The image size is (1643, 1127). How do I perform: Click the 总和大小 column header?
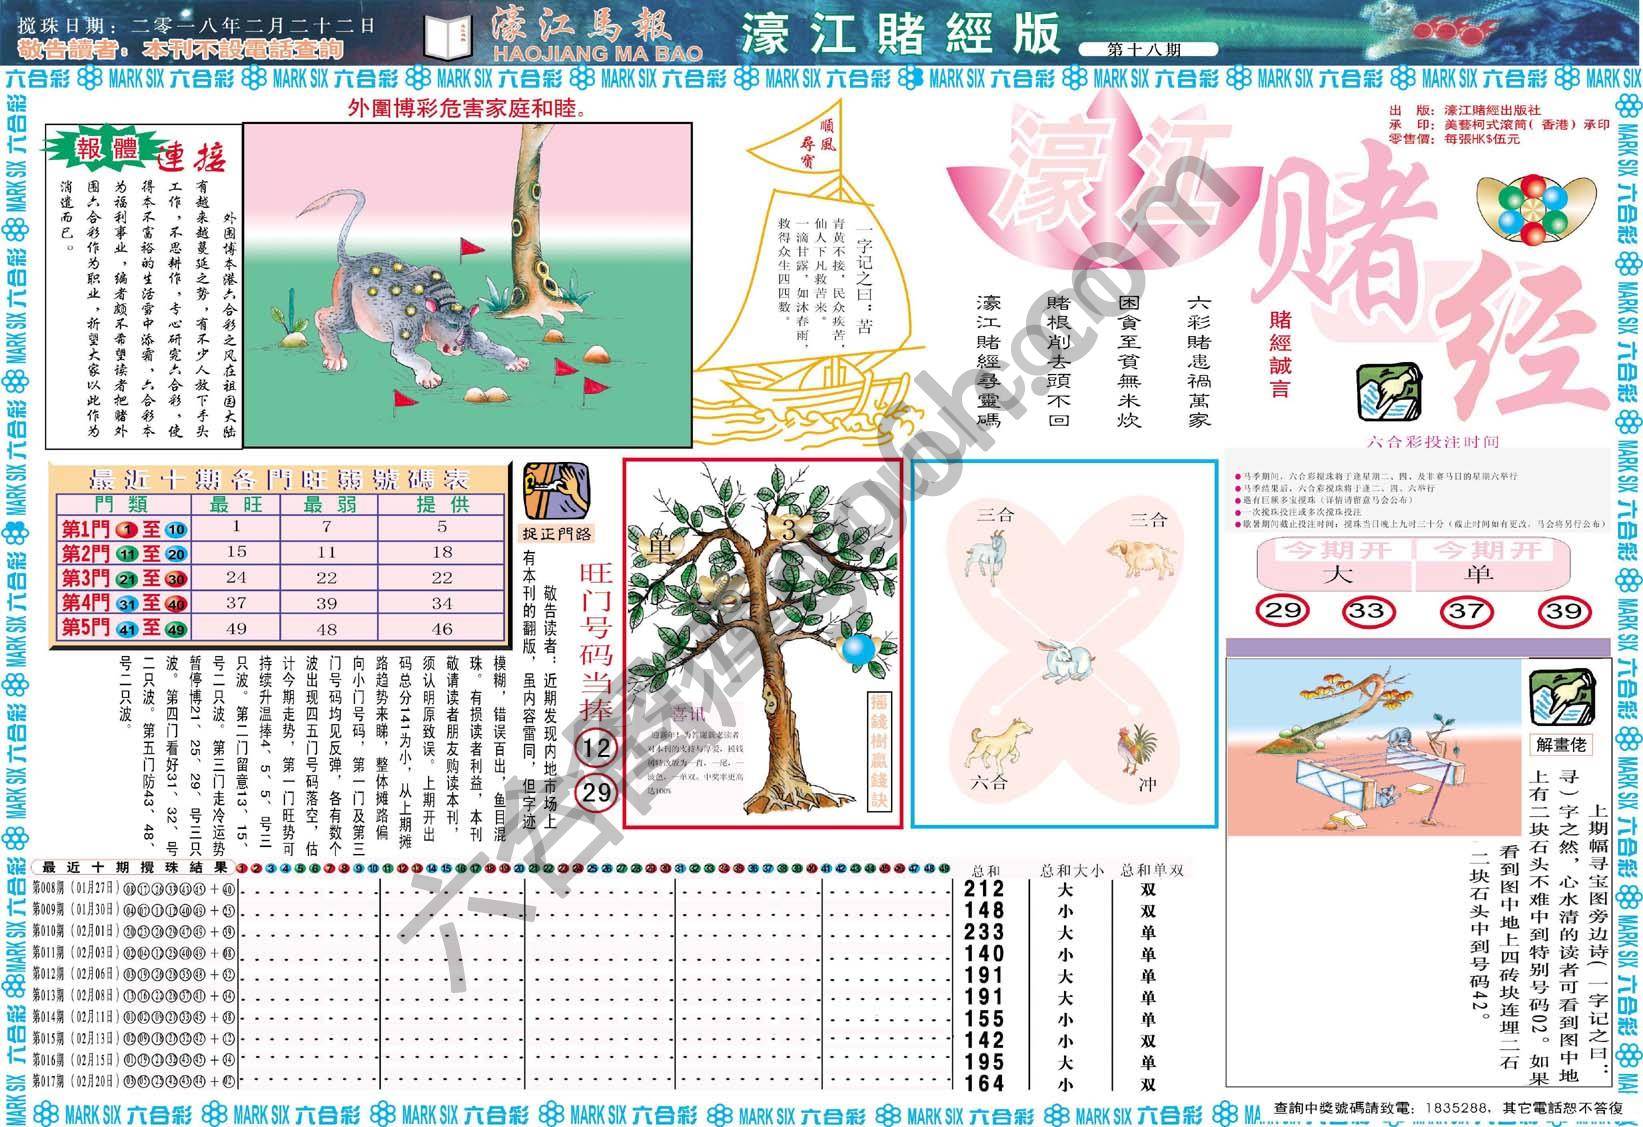pyautogui.click(x=1072, y=870)
